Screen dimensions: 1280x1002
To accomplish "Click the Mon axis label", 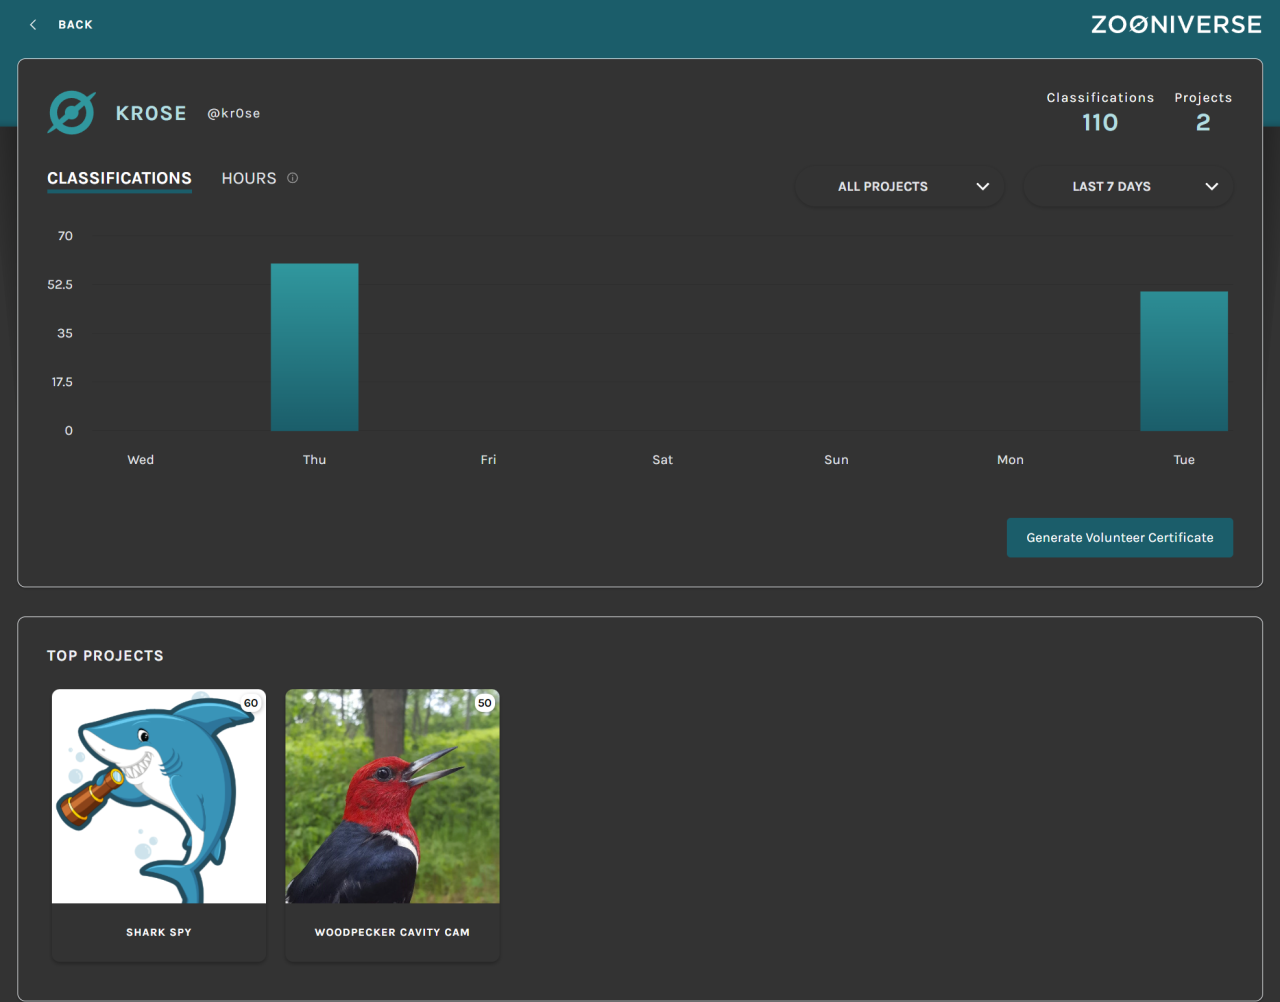I will point(1010,460).
